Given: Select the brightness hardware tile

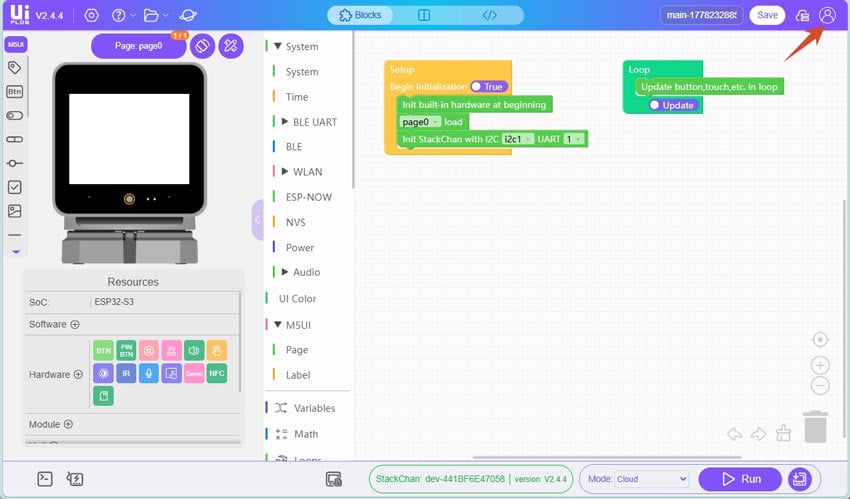Looking at the screenshot, I should 104,373.
